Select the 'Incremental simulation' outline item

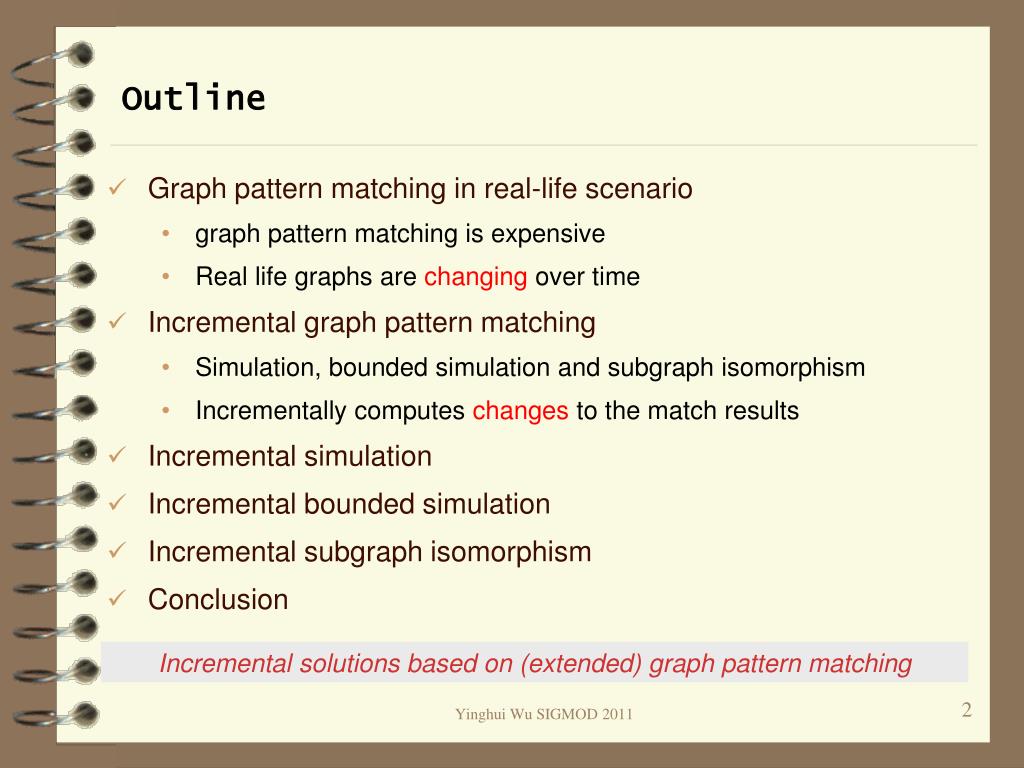(290, 456)
